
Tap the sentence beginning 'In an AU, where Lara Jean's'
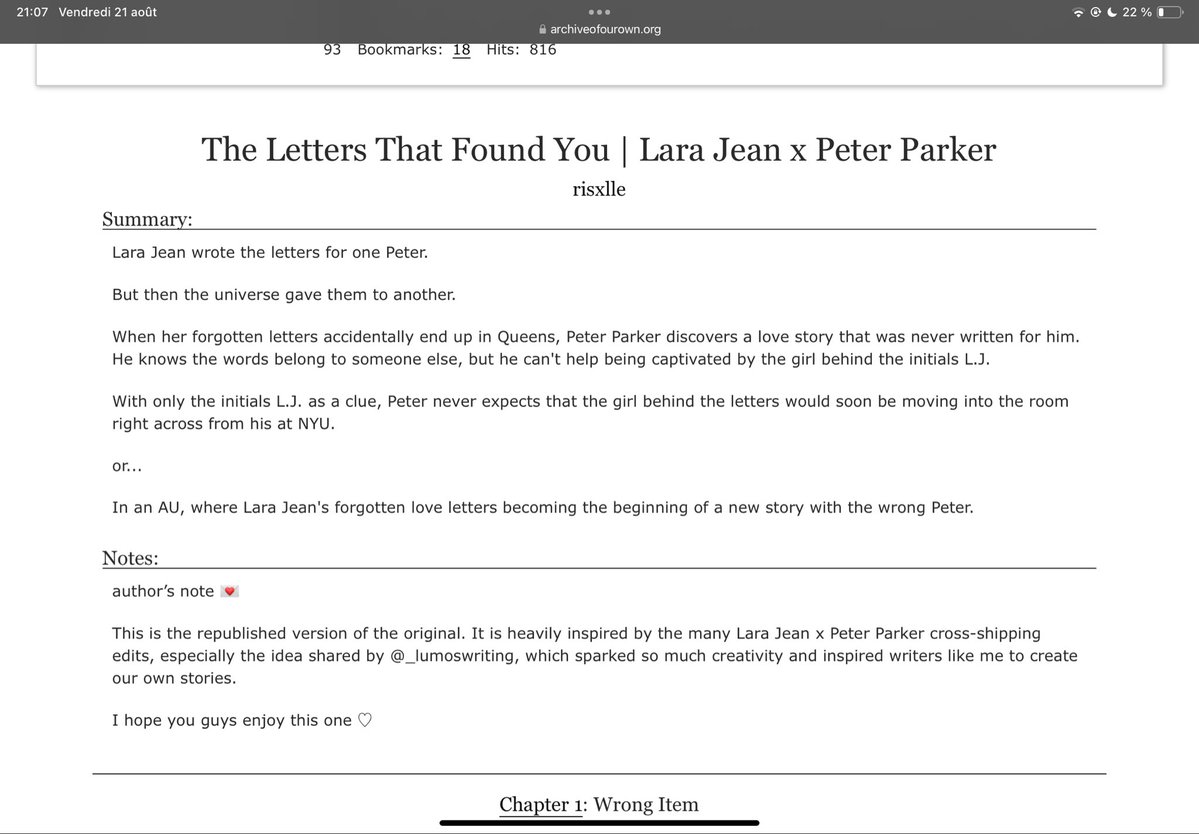[543, 508]
